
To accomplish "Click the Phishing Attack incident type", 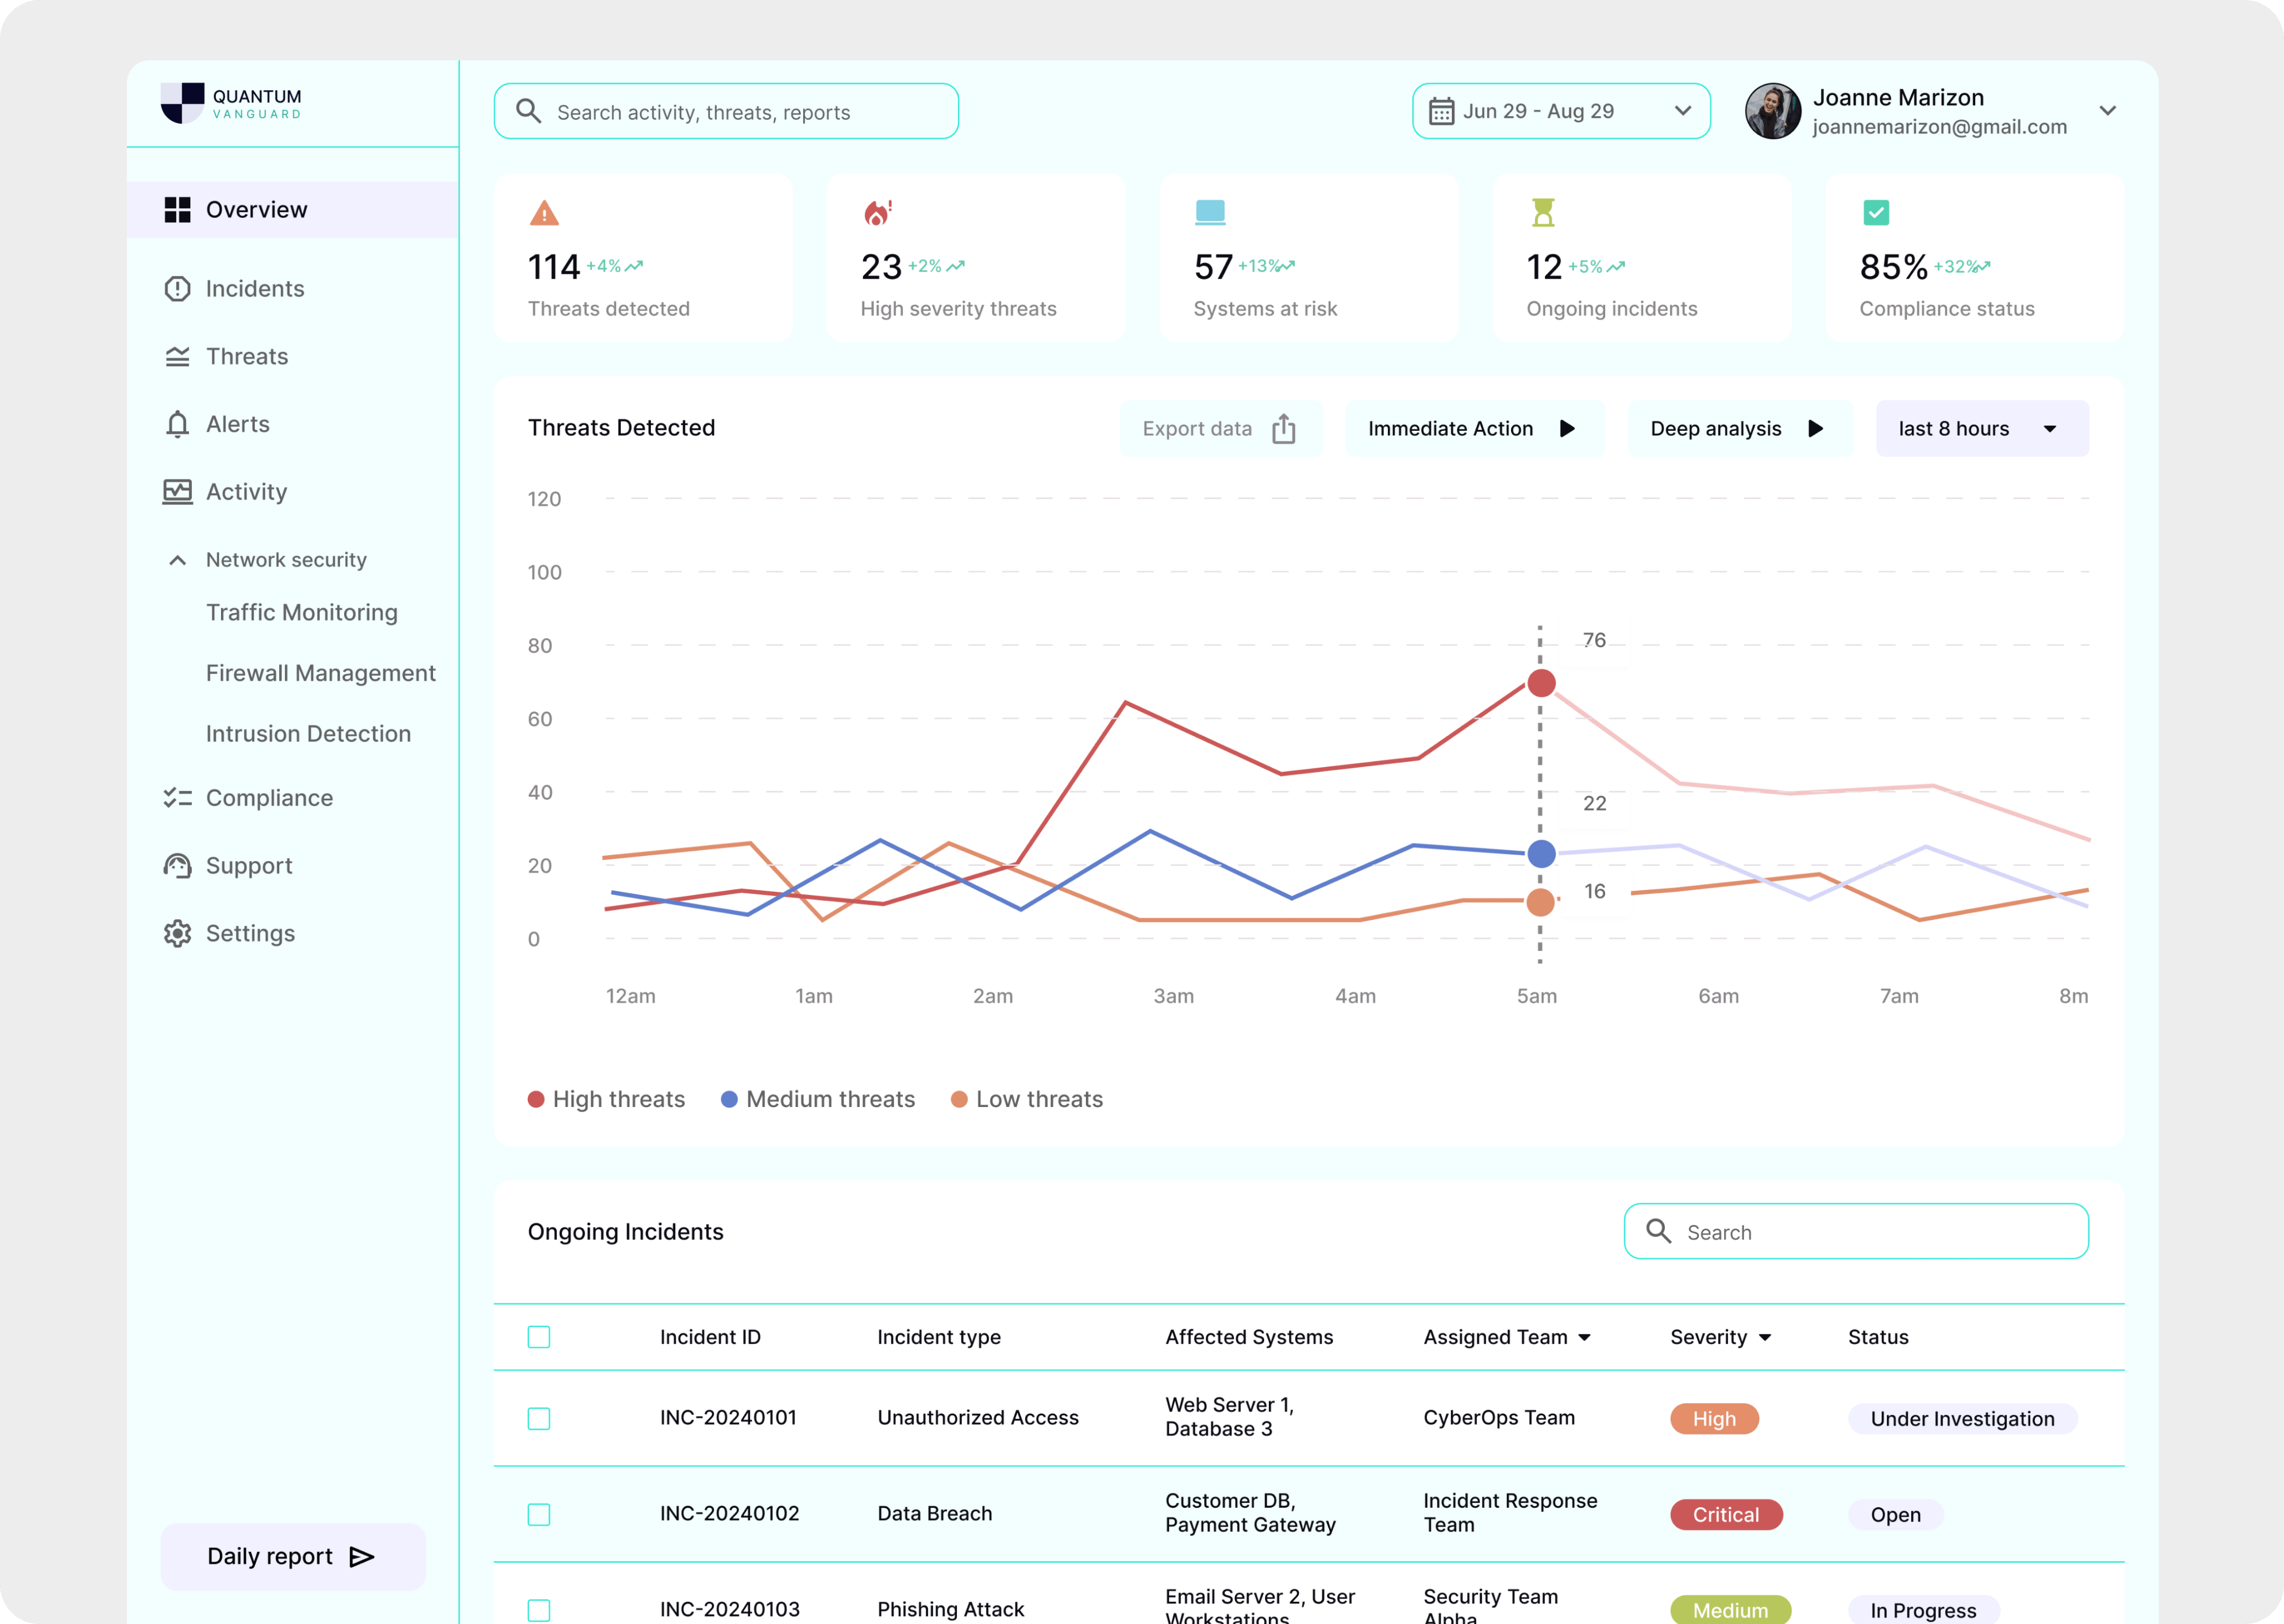I will (x=950, y=1609).
